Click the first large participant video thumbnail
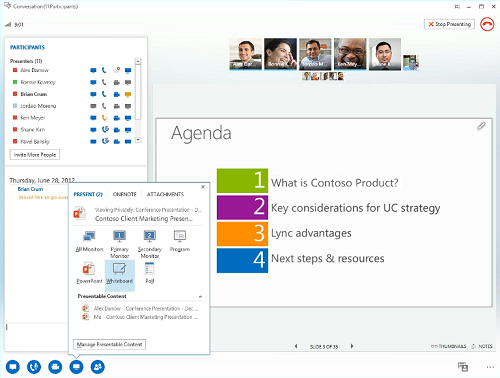The width and height of the screenshot is (500, 378). 246,54
